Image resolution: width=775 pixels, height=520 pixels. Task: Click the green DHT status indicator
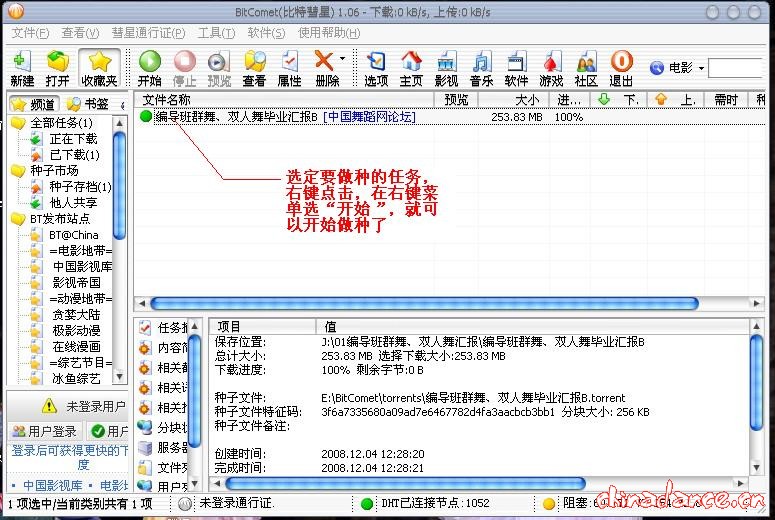tap(367, 504)
